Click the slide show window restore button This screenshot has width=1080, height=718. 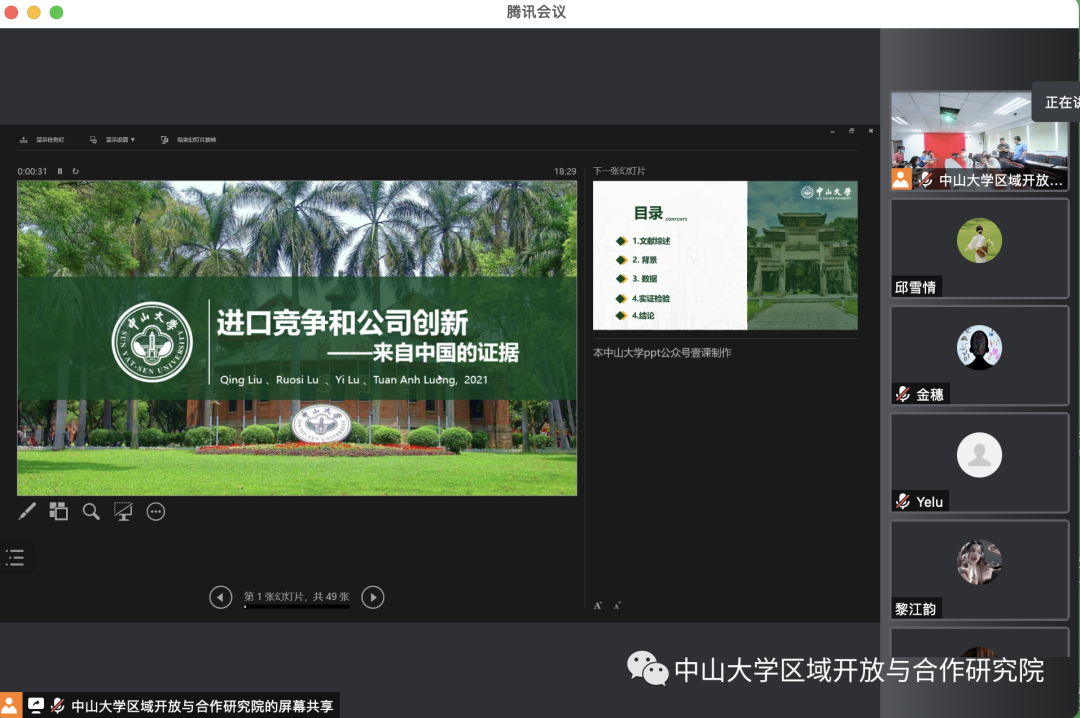(851, 130)
